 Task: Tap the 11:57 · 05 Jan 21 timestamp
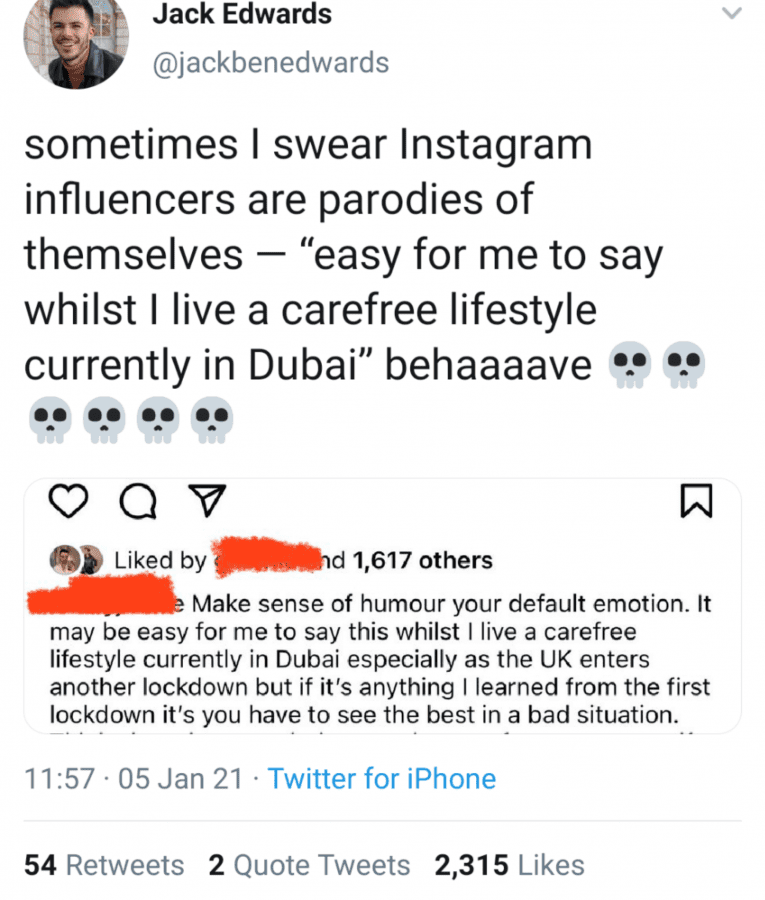pos(134,779)
